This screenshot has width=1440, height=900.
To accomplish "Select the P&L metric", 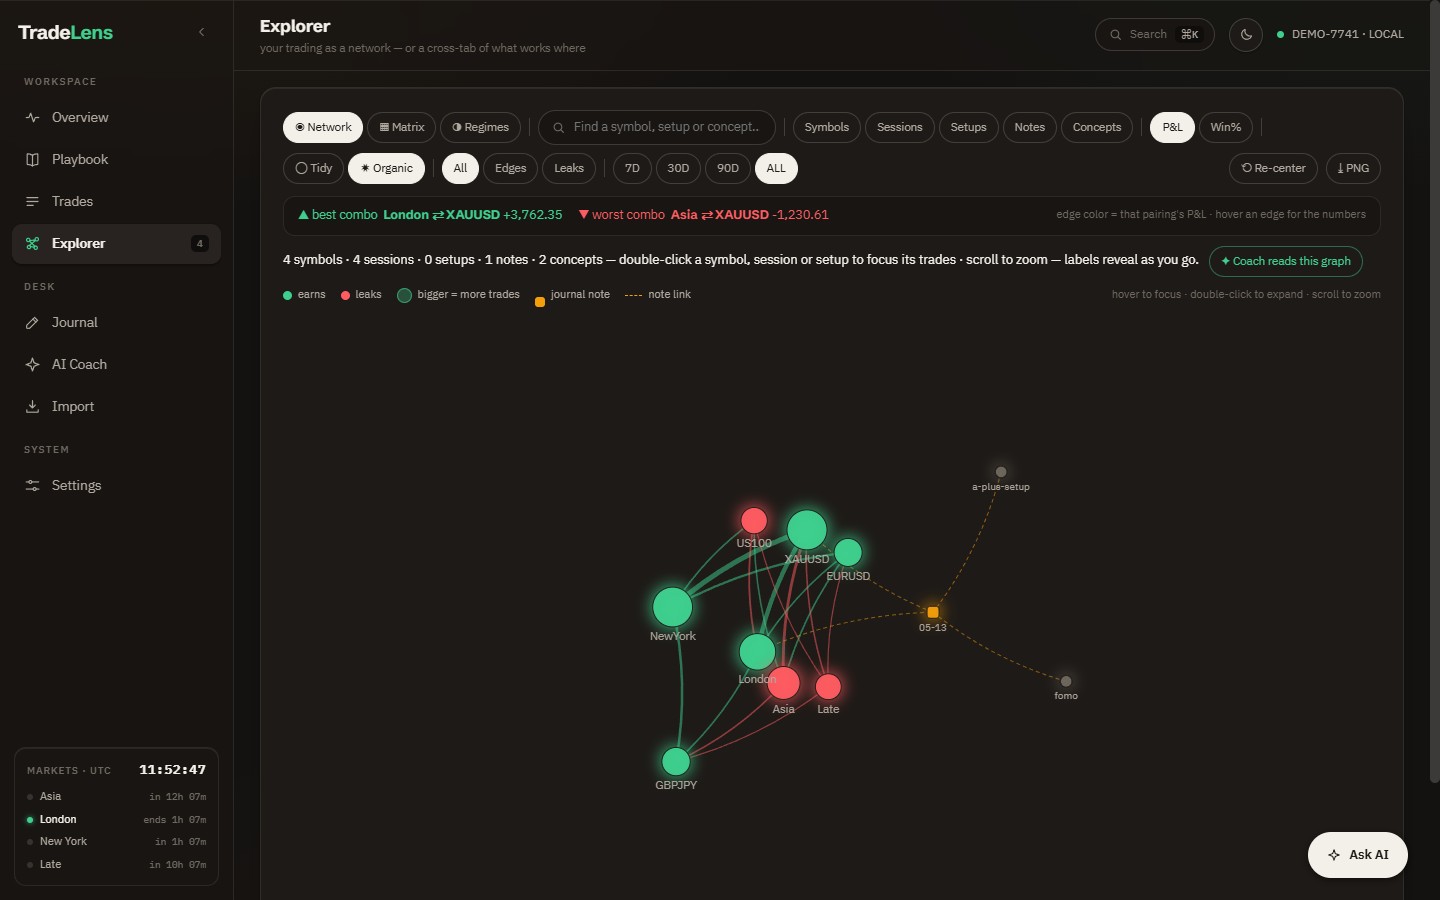I will coord(1172,127).
